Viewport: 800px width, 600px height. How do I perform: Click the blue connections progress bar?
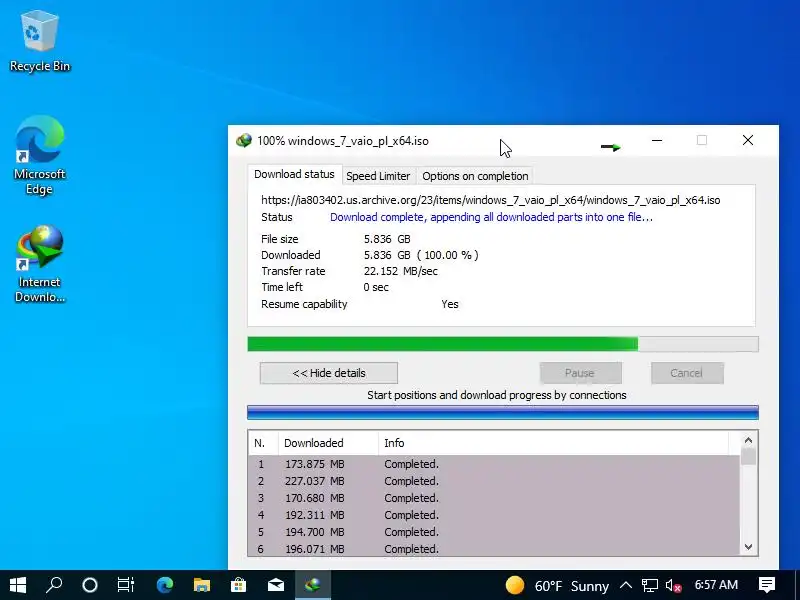click(503, 412)
